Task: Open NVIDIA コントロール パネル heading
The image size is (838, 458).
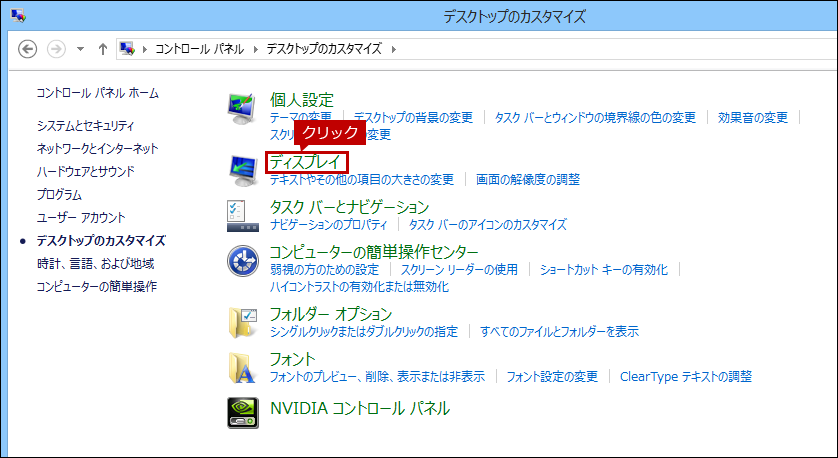Action: [360, 408]
